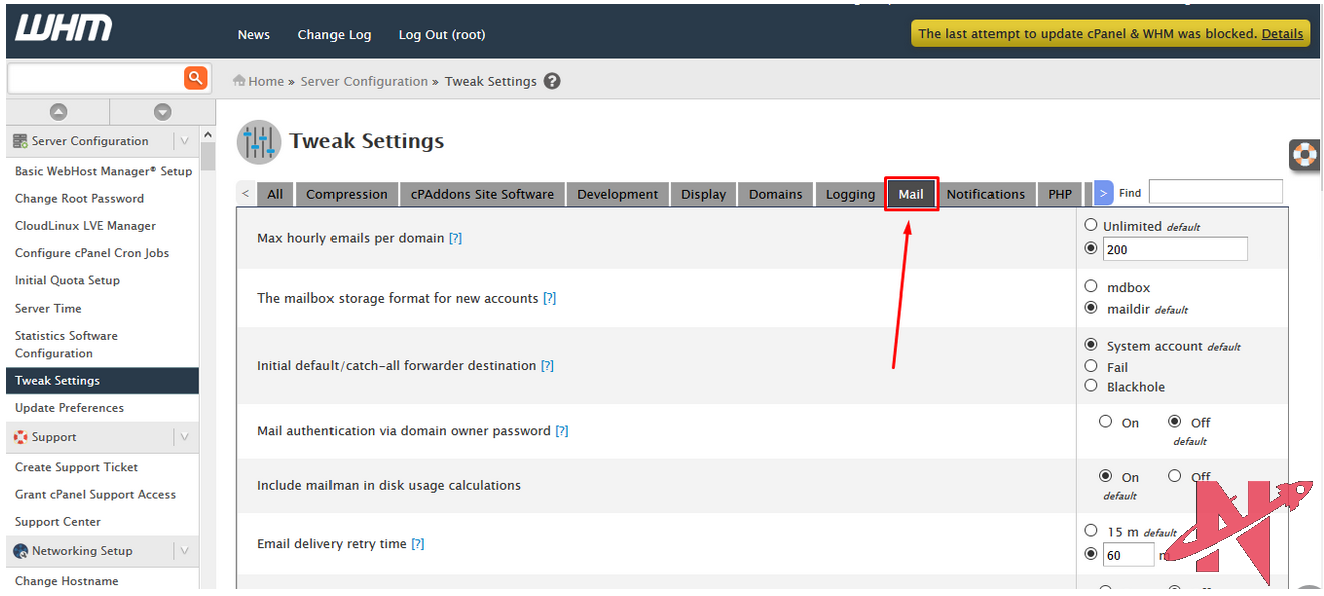Collapse the Networking Setup section

click(184, 551)
